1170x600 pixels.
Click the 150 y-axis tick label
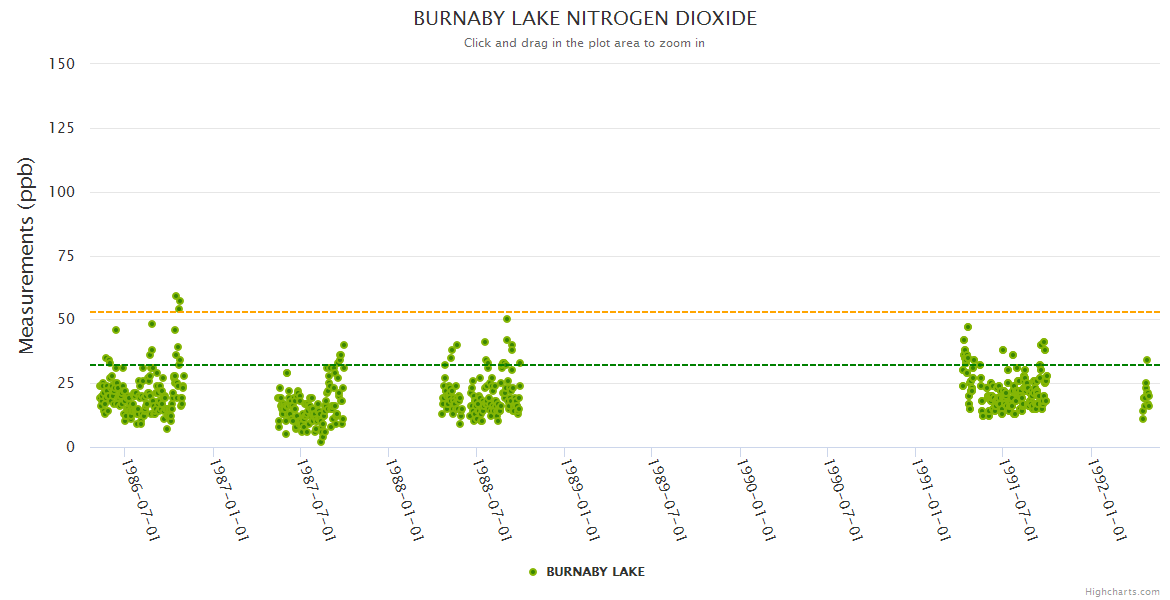tap(61, 64)
